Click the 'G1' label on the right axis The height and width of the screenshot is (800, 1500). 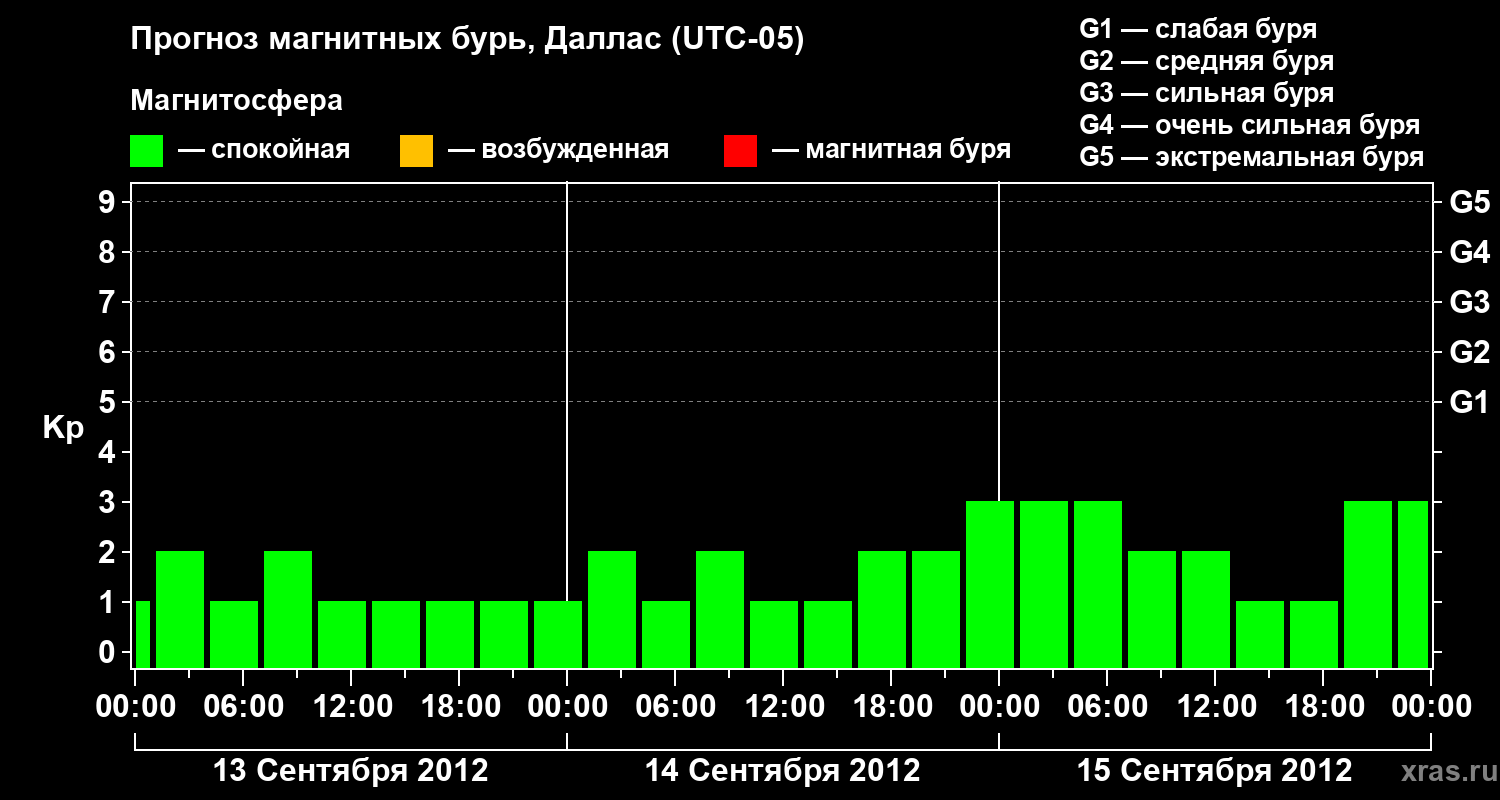(x=1470, y=402)
